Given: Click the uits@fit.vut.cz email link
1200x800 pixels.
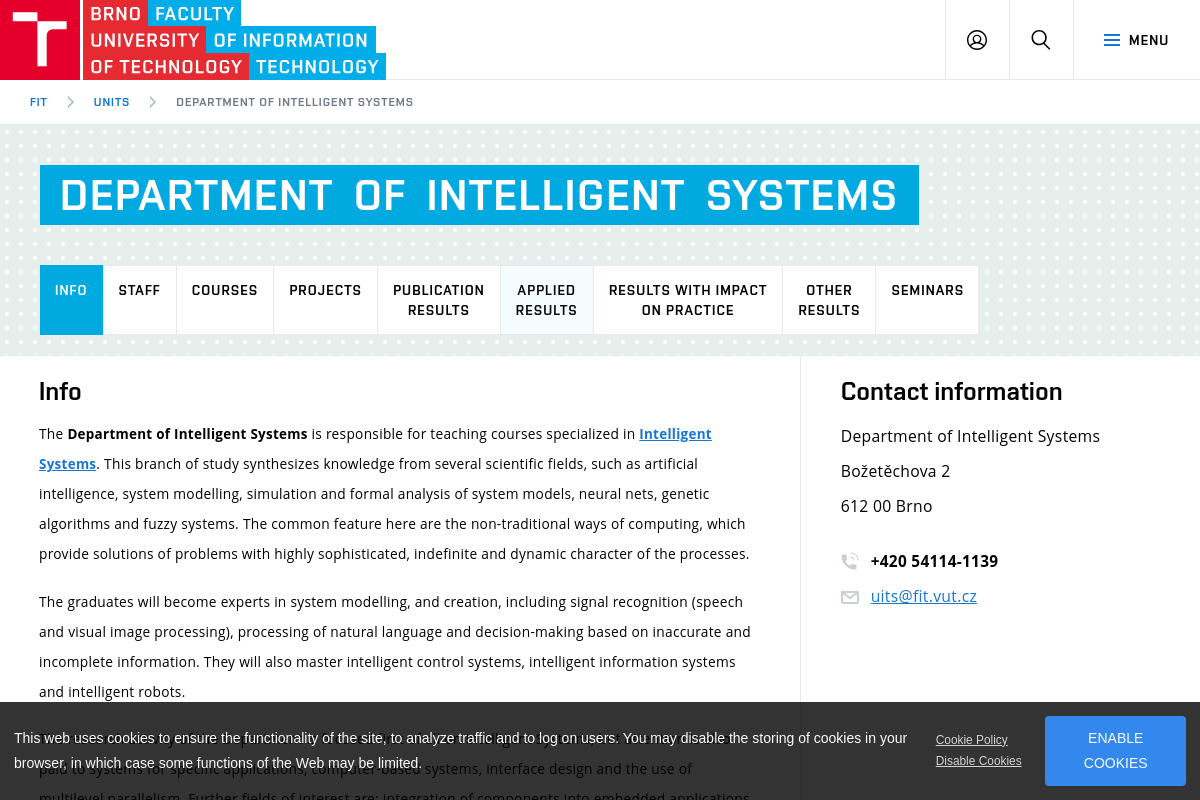Looking at the screenshot, I should (x=923, y=596).
